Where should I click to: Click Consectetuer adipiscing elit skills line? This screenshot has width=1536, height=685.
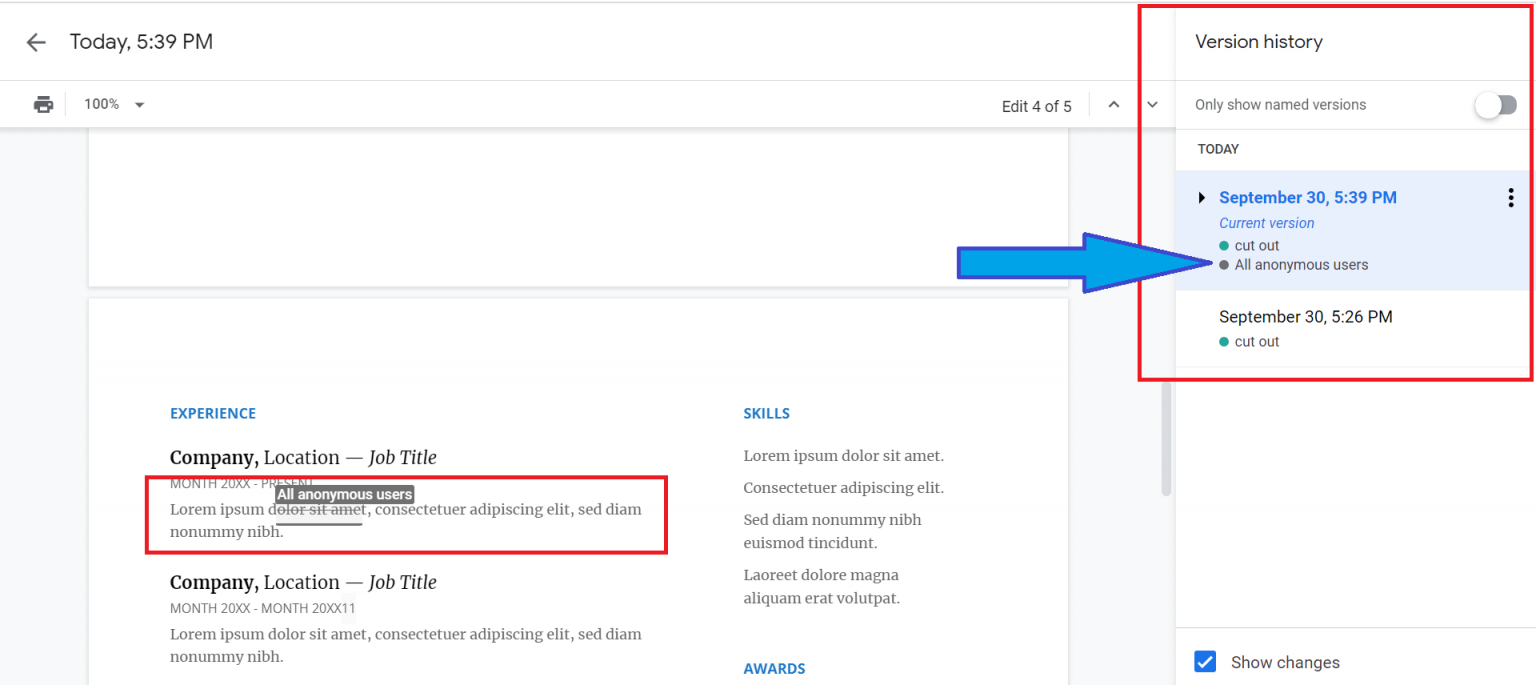coord(843,488)
